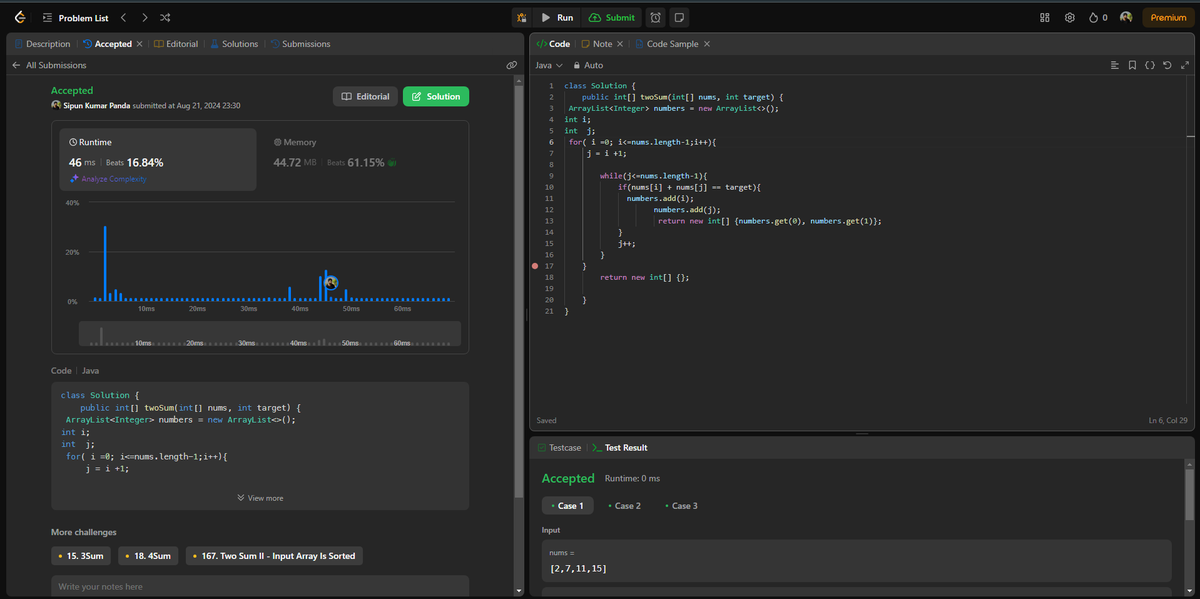Click the Premium button
Image resolution: width=1200 pixels, height=599 pixels.
(x=1167, y=17)
